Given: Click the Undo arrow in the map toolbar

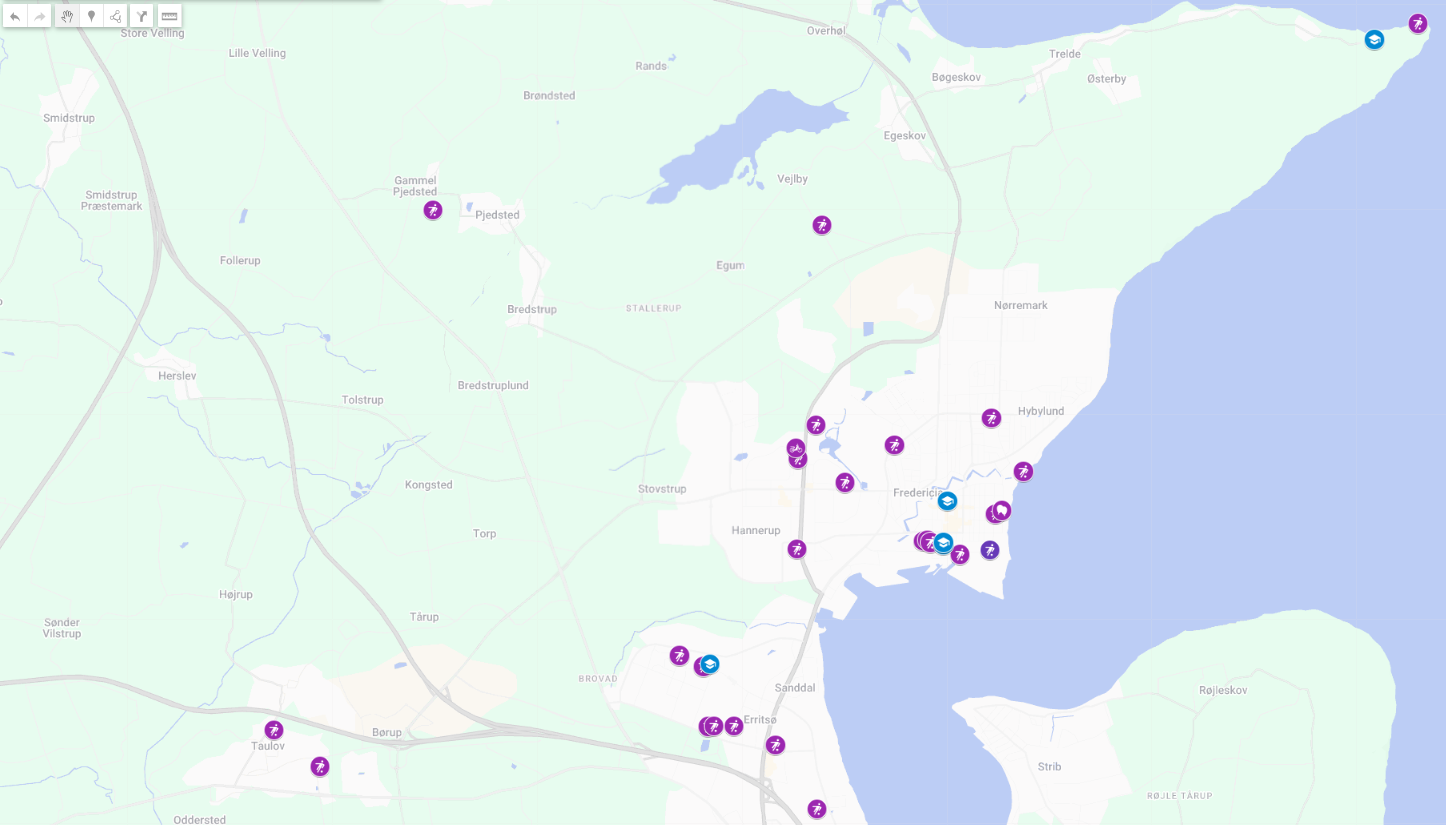Looking at the screenshot, I should tap(15, 16).
